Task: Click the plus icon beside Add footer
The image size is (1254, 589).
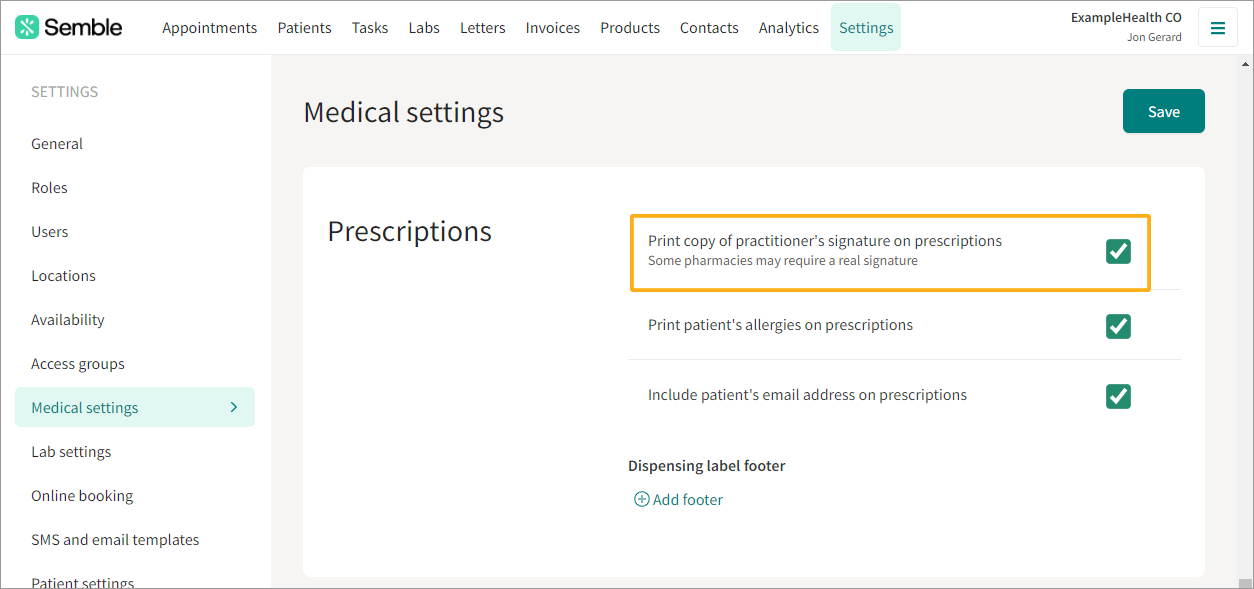Action: pyautogui.click(x=641, y=498)
